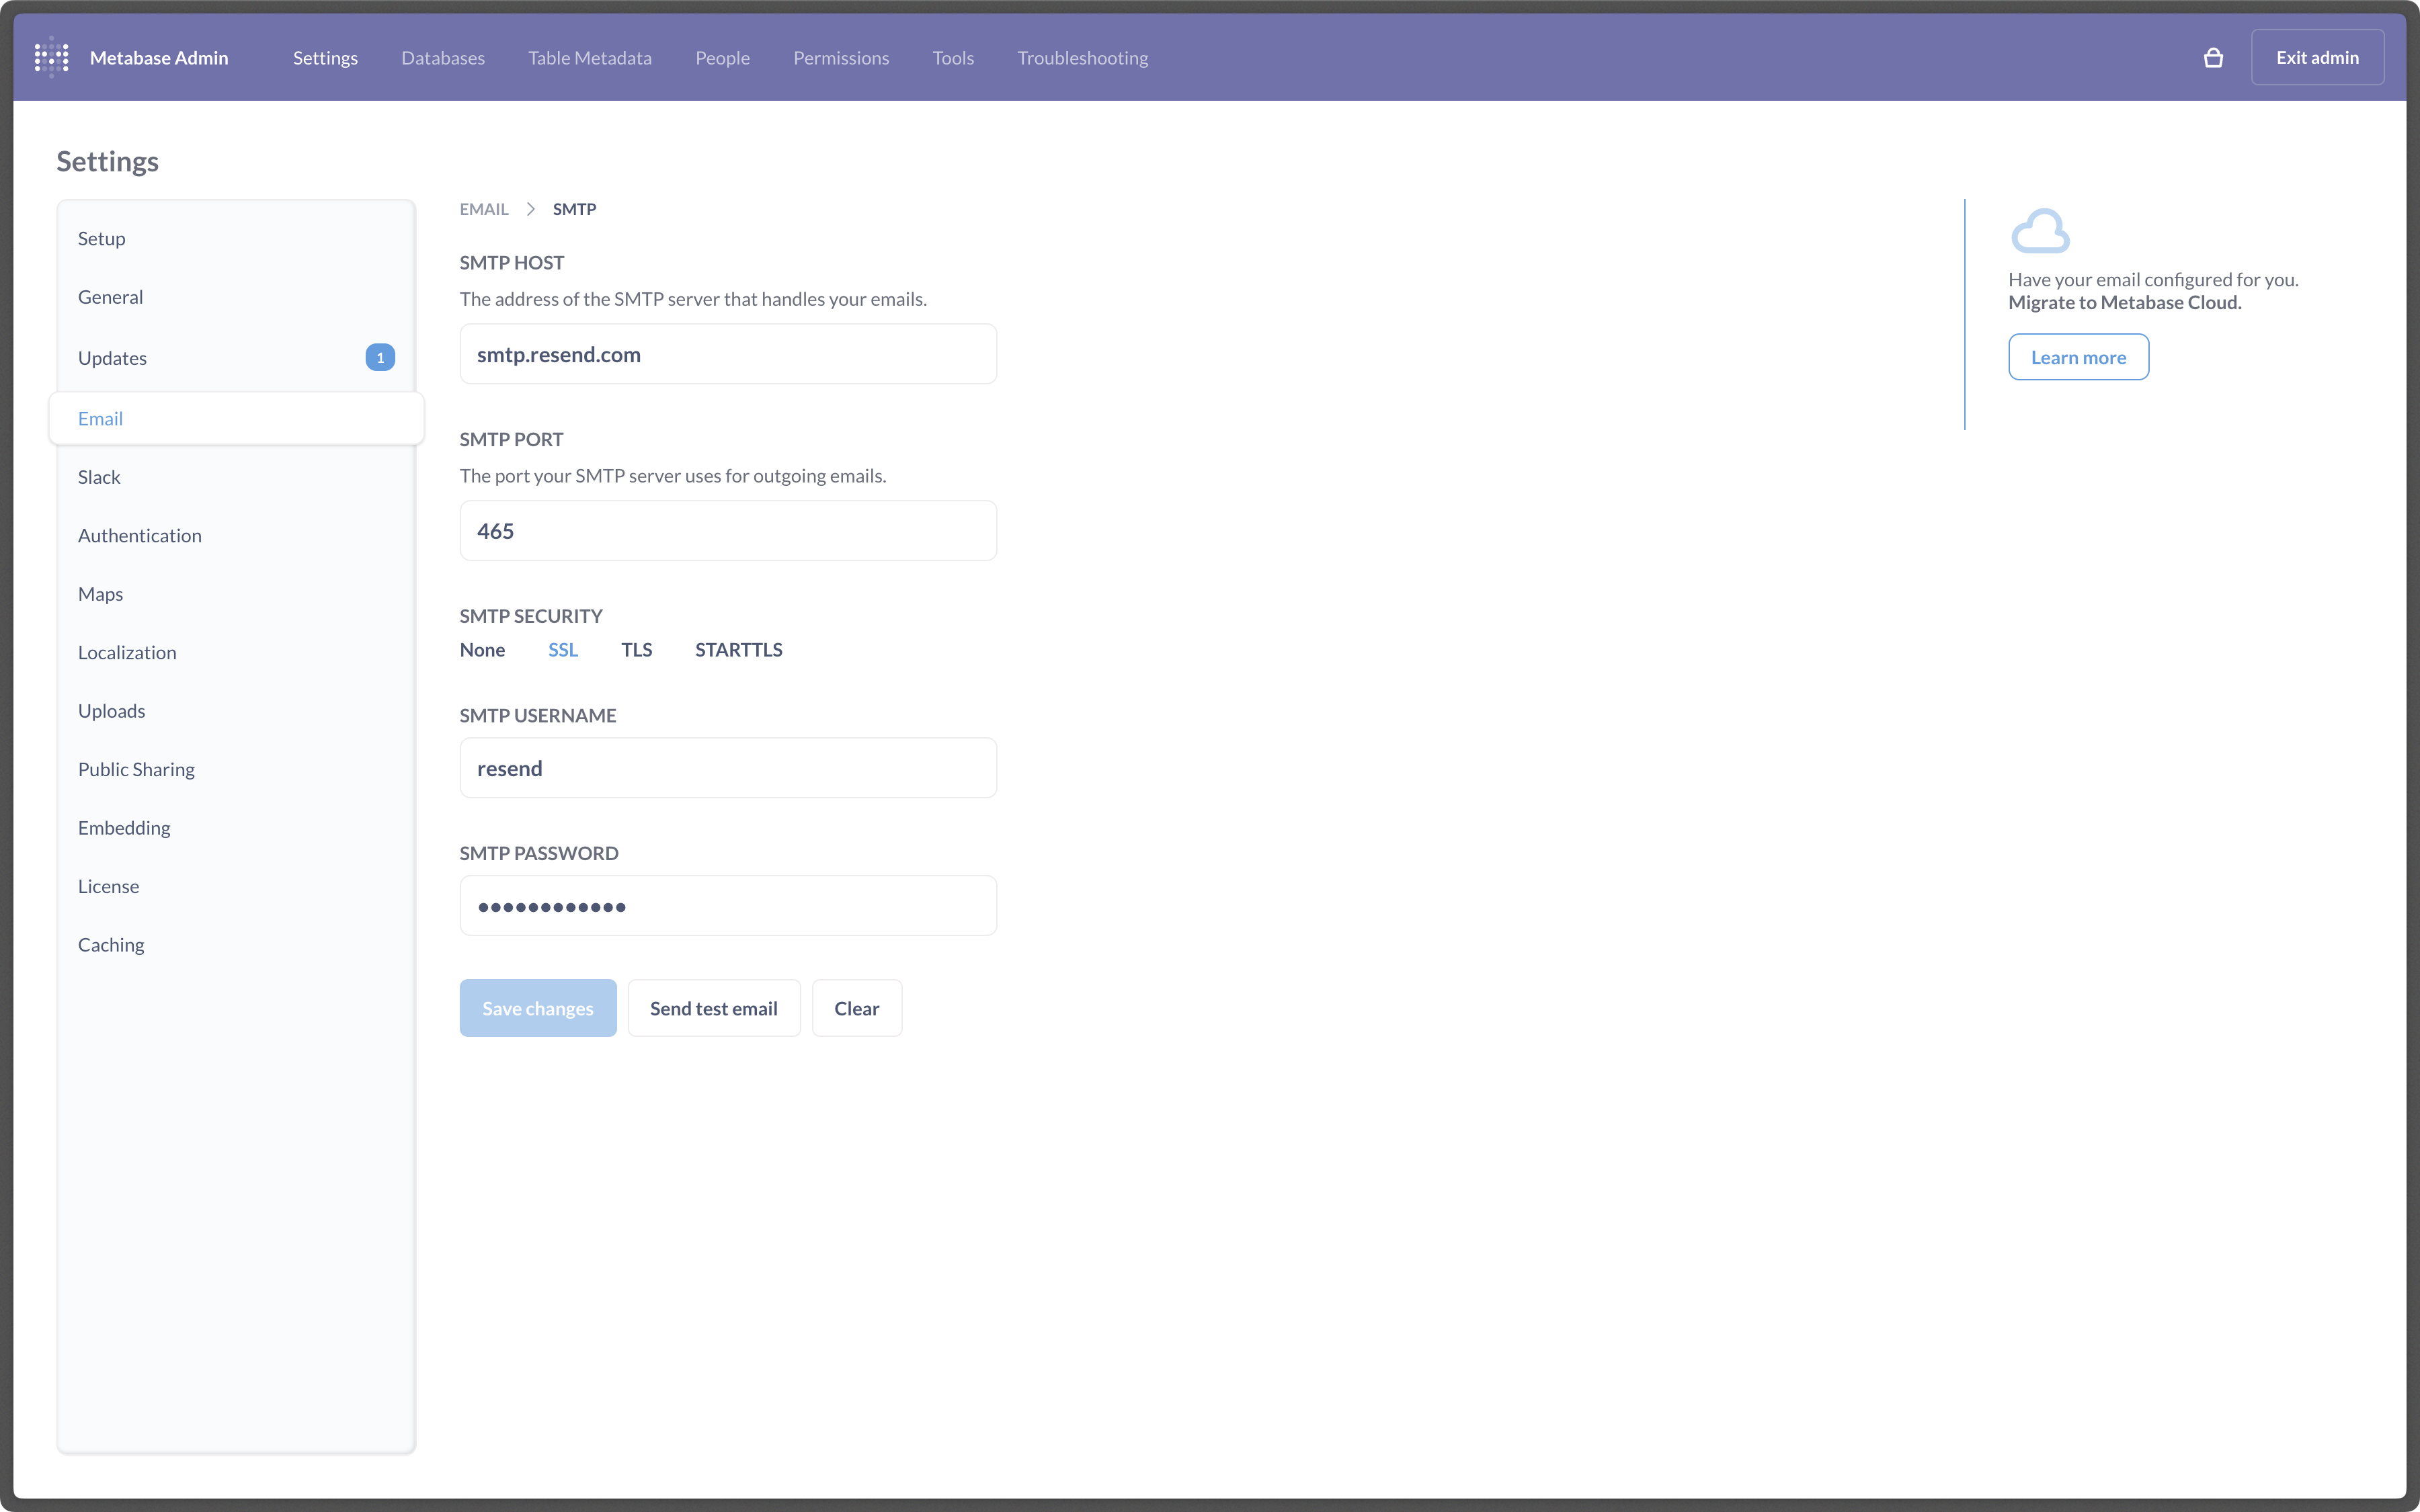
Task: Focus the SMTP port input field
Action: 728,531
